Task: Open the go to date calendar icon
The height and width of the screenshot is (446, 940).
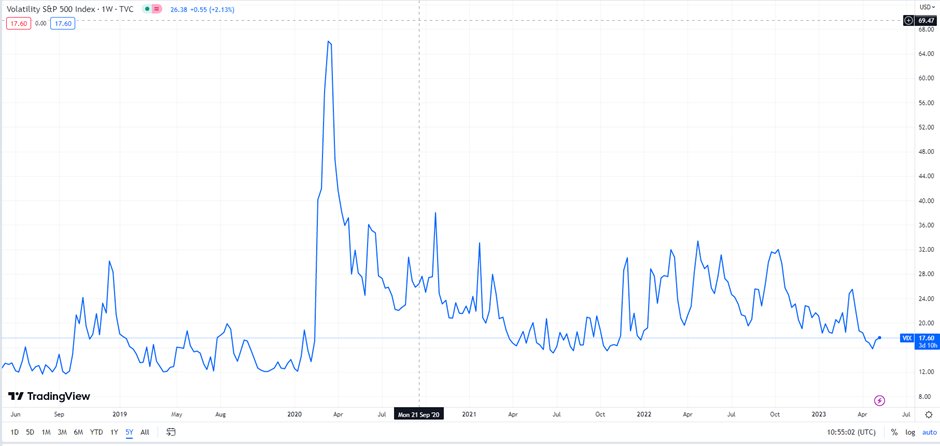Action: pos(171,432)
